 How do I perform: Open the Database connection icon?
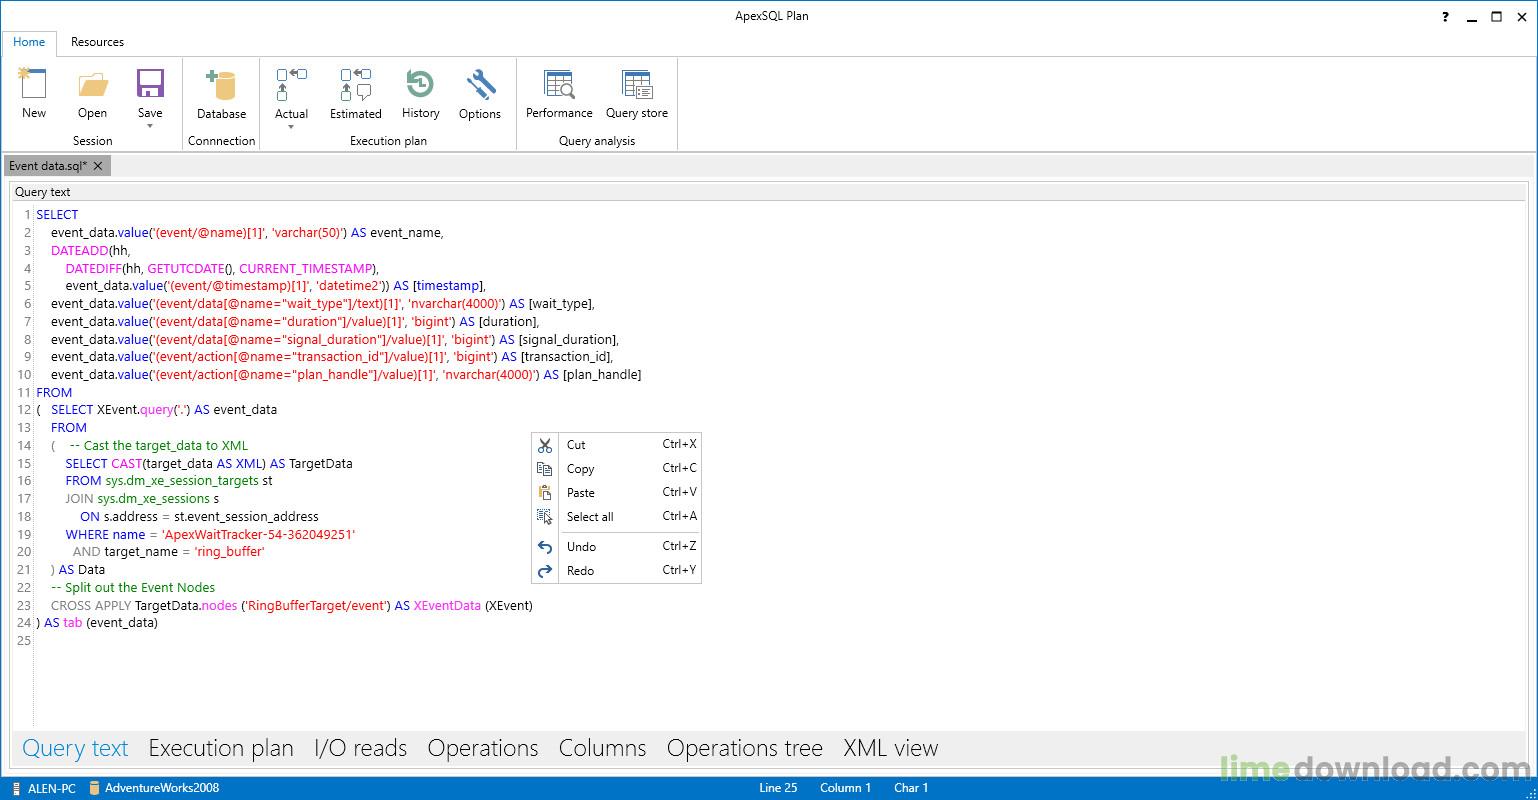pos(221,87)
